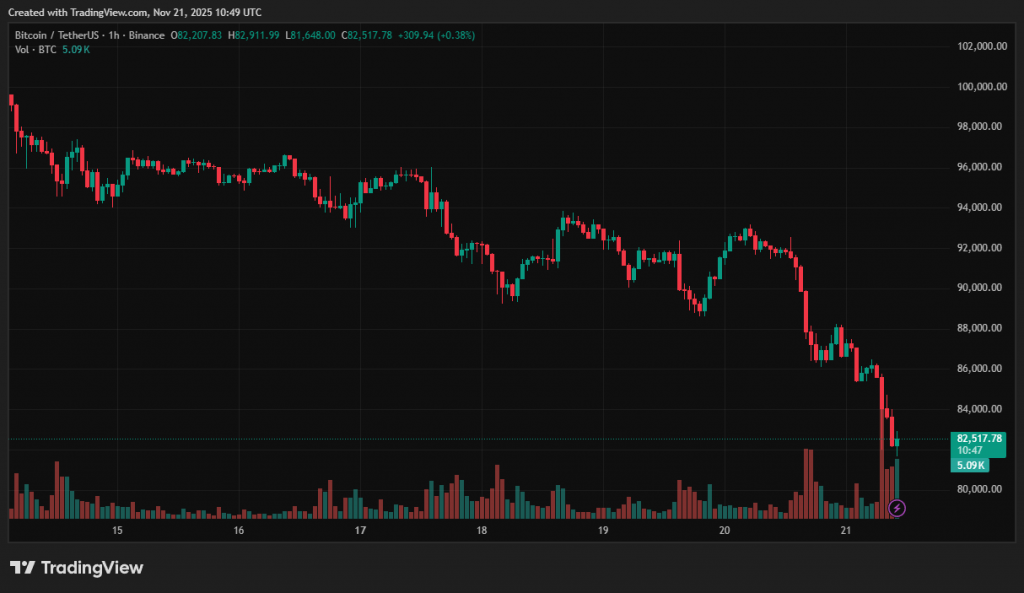Select date 18 on the time axis
This screenshot has height=593, width=1024.
pyautogui.click(x=481, y=531)
